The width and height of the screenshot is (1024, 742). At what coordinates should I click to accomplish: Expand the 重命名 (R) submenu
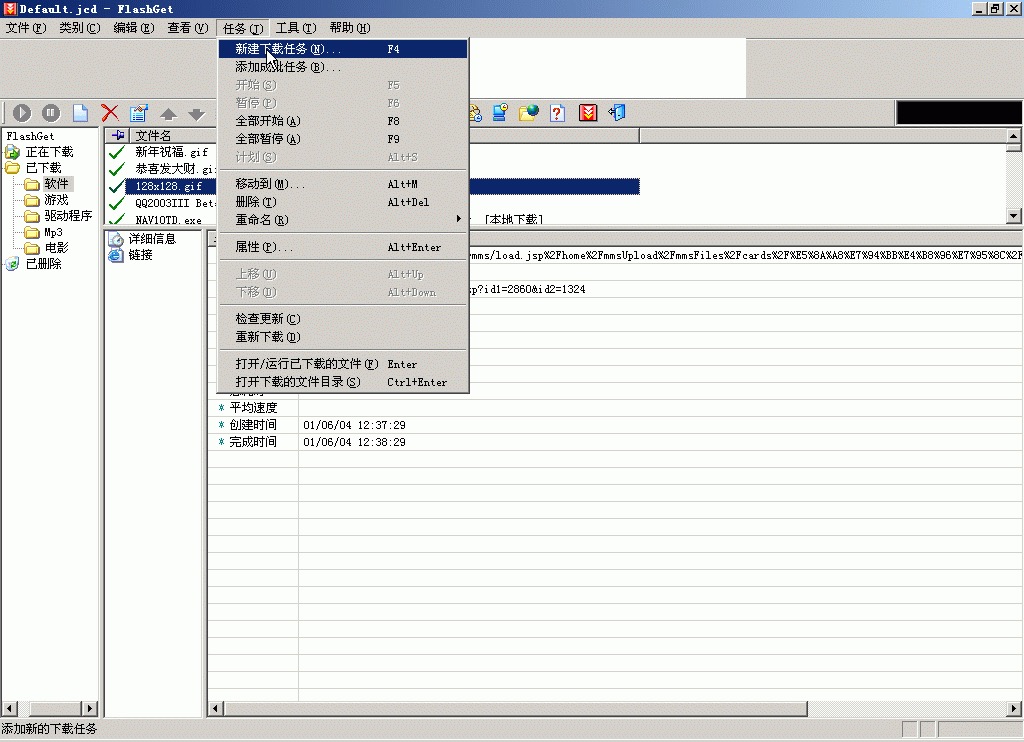coord(343,220)
